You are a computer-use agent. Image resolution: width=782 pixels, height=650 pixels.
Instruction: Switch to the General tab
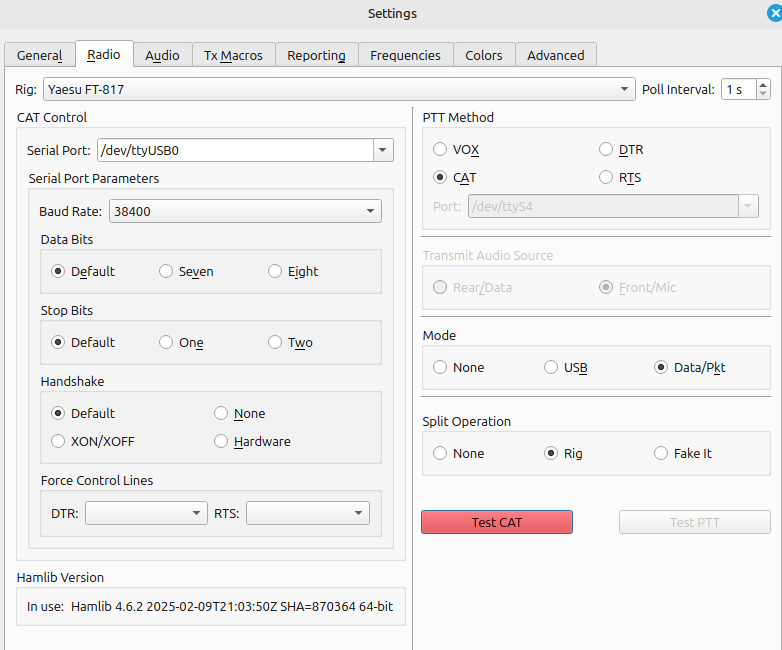tap(39, 55)
